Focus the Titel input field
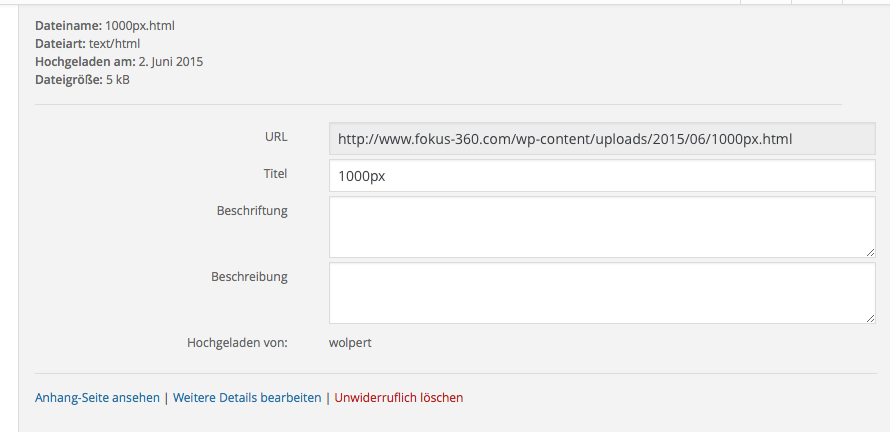 click(601, 175)
